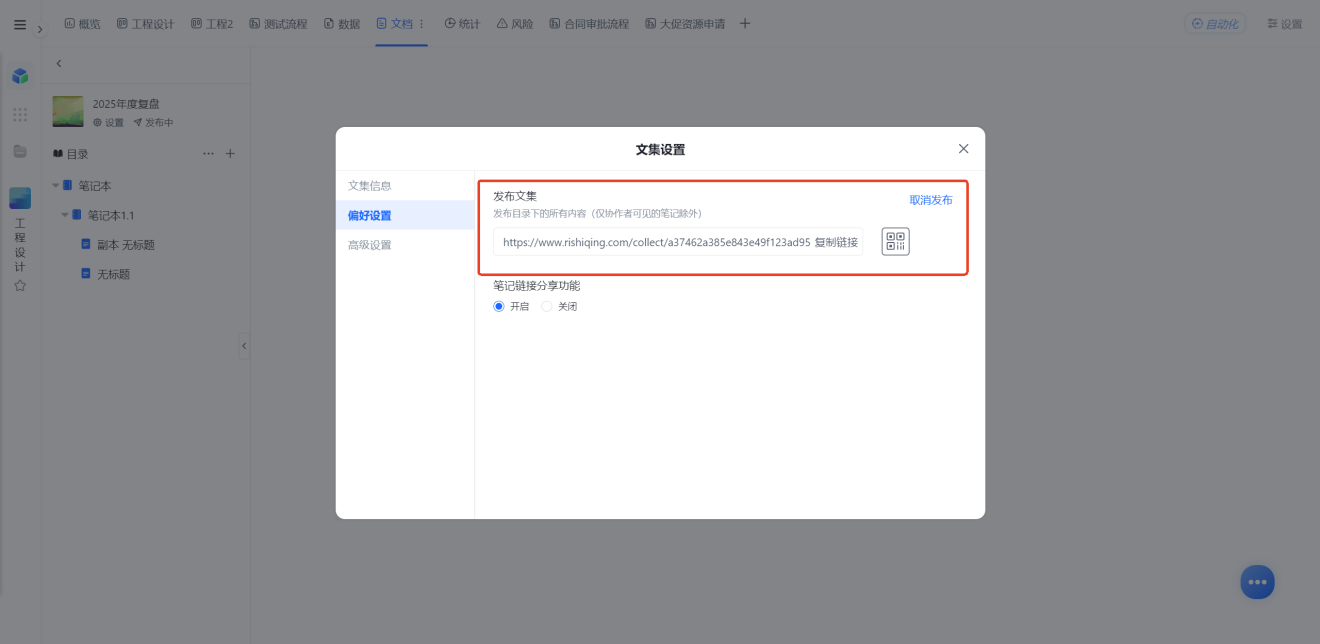The image size is (1320, 644).
Task: Add new item to 目录 with plus
Action: coord(230,154)
